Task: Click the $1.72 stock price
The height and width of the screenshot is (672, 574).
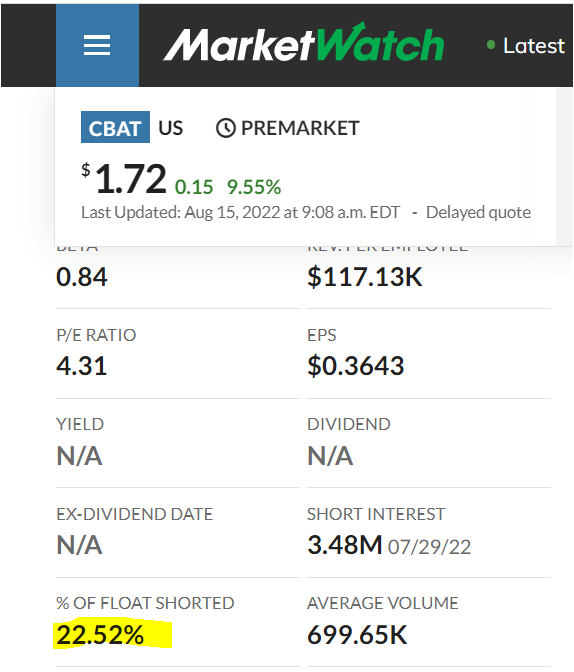Action: point(124,179)
